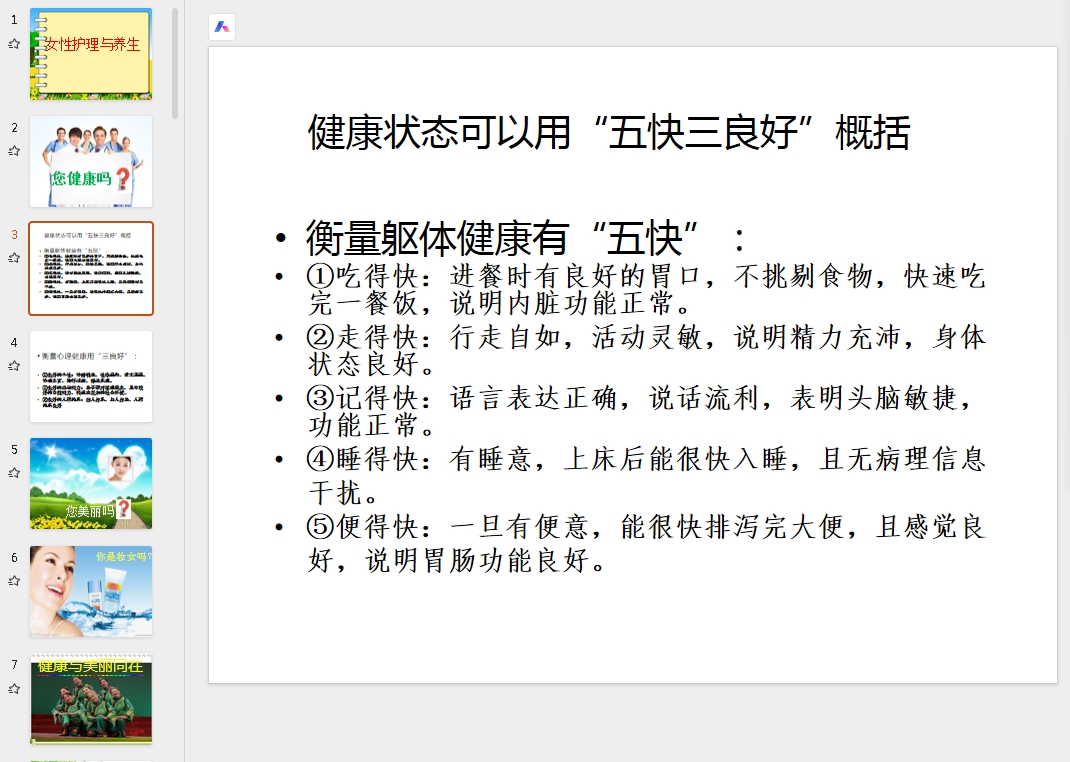Open the 健康与美丽同在 slide thumbnail
The height and width of the screenshot is (762, 1070).
click(91, 700)
